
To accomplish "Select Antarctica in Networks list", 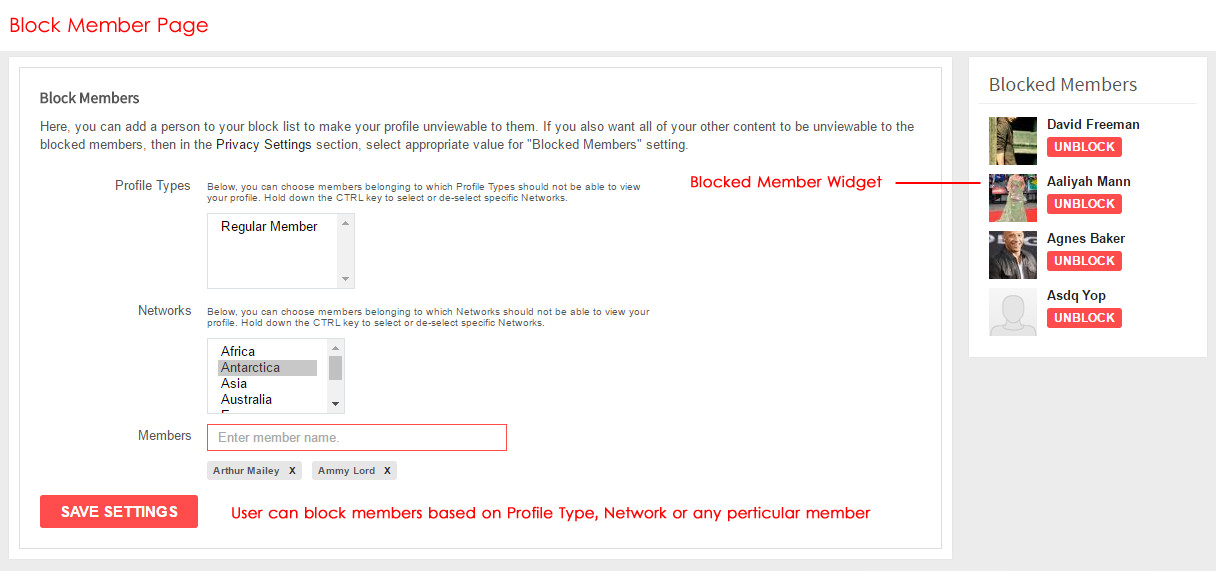I will click(250, 368).
